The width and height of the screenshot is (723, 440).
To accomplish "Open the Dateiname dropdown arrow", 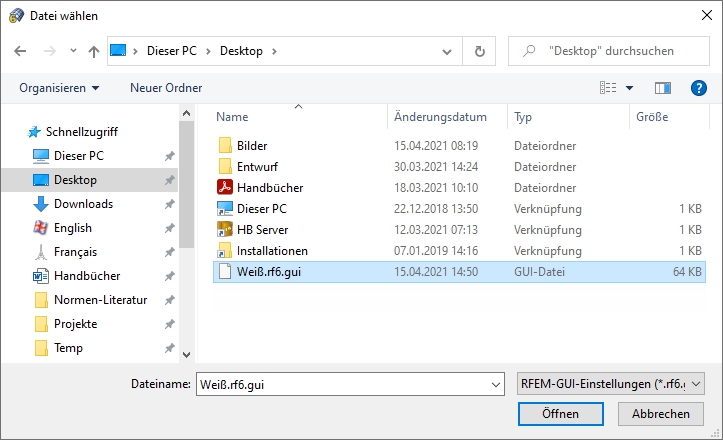I will pyautogui.click(x=496, y=385).
